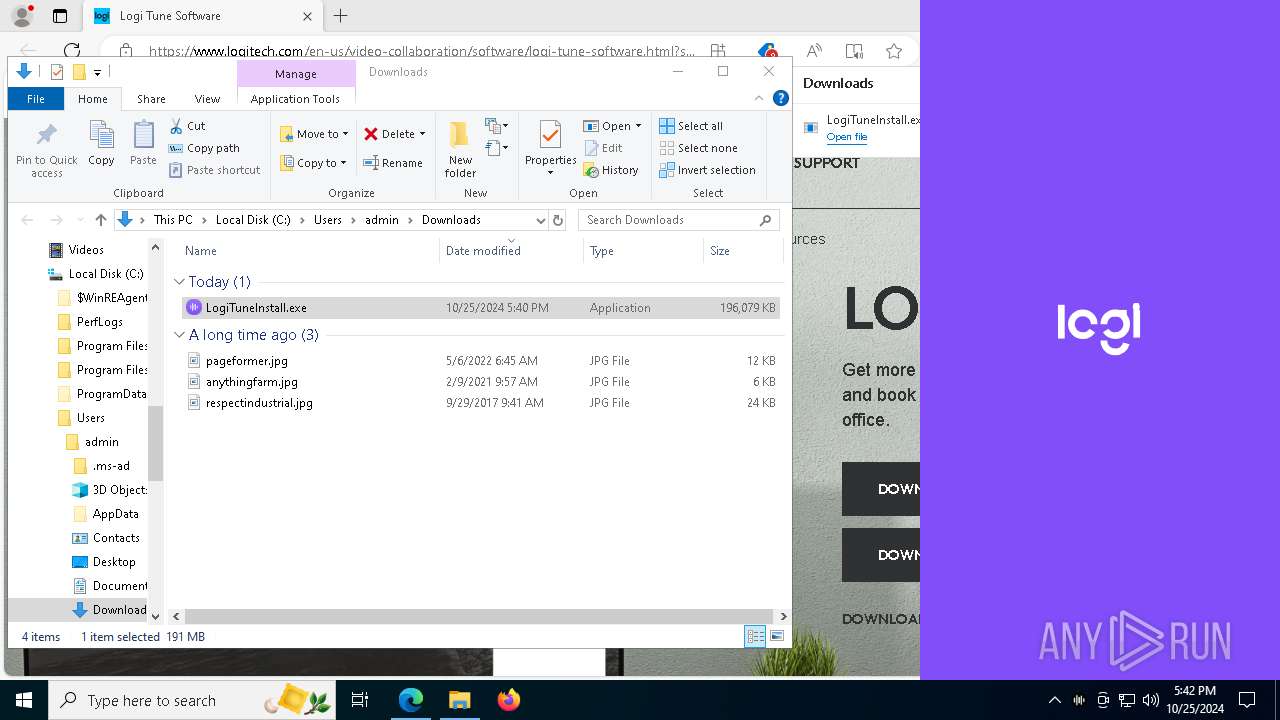Open Windows Start menu
Viewport: 1280px width, 720px height.
pyautogui.click(x=24, y=700)
